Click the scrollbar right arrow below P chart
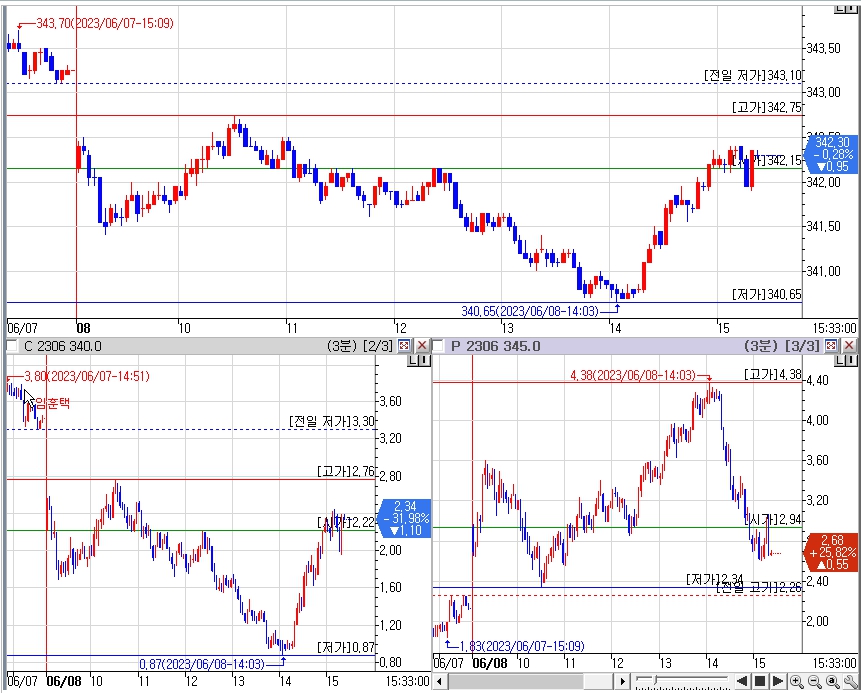The height and width of the screenshot is (693, 861). (x=622, y=681)
